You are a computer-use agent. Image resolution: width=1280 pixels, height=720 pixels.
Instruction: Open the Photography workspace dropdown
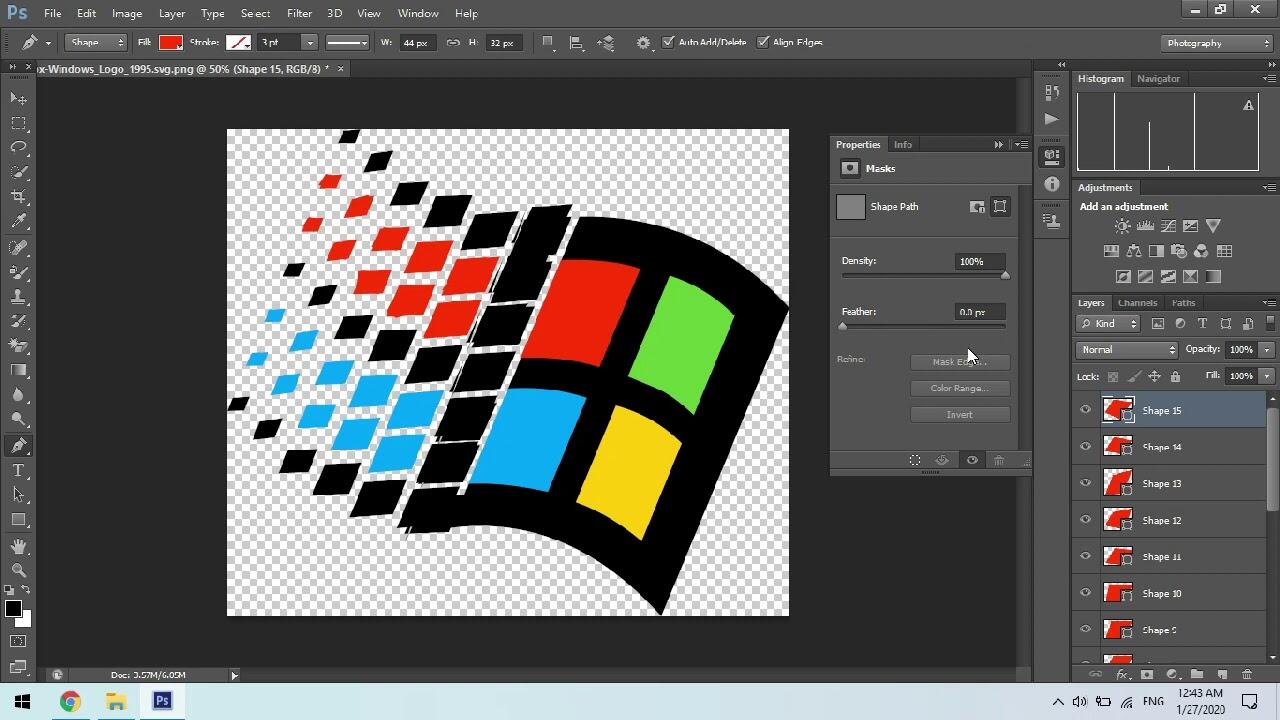1217,43
